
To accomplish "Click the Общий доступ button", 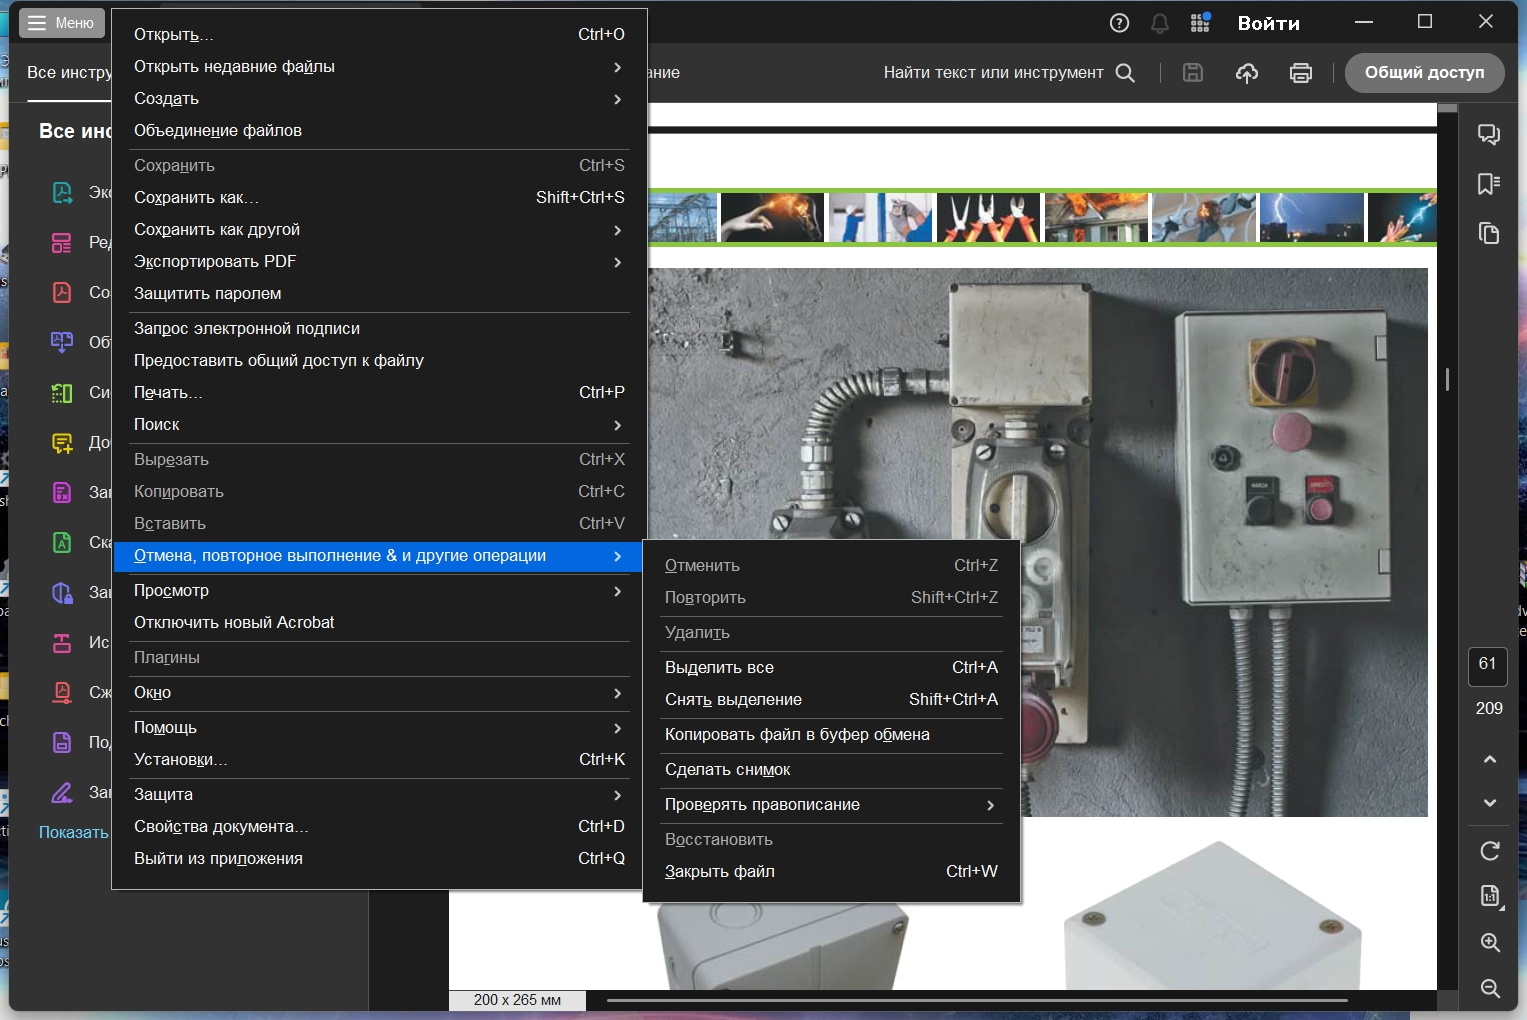I will pyautogui.click(x=1424, y=73).
